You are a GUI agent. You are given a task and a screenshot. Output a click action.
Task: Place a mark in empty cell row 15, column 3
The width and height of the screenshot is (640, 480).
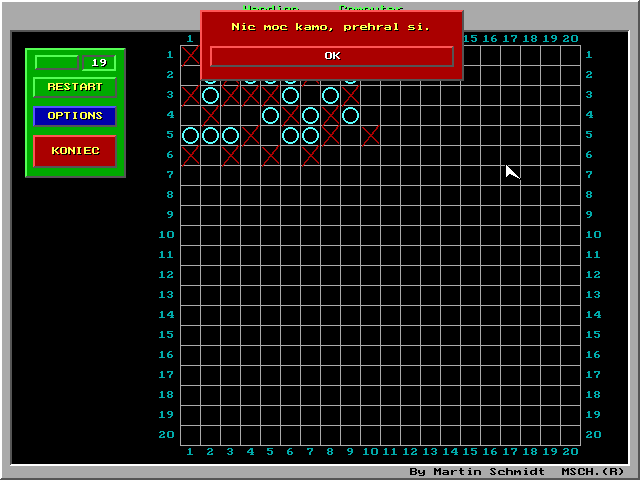pyautogui.click(x=230, y=336)
